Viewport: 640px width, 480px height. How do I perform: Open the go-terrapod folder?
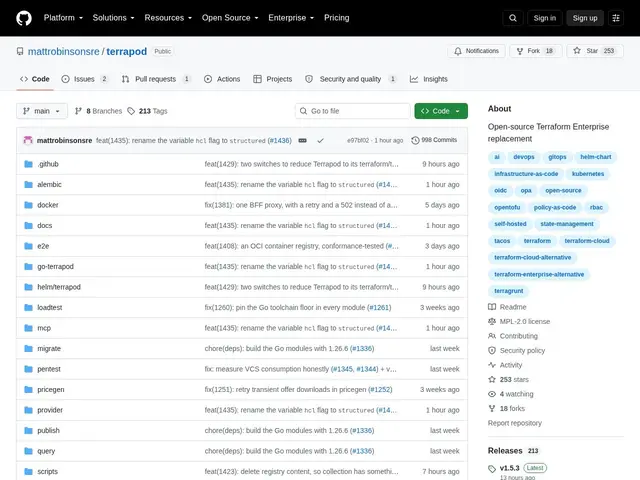pos(55,267)
